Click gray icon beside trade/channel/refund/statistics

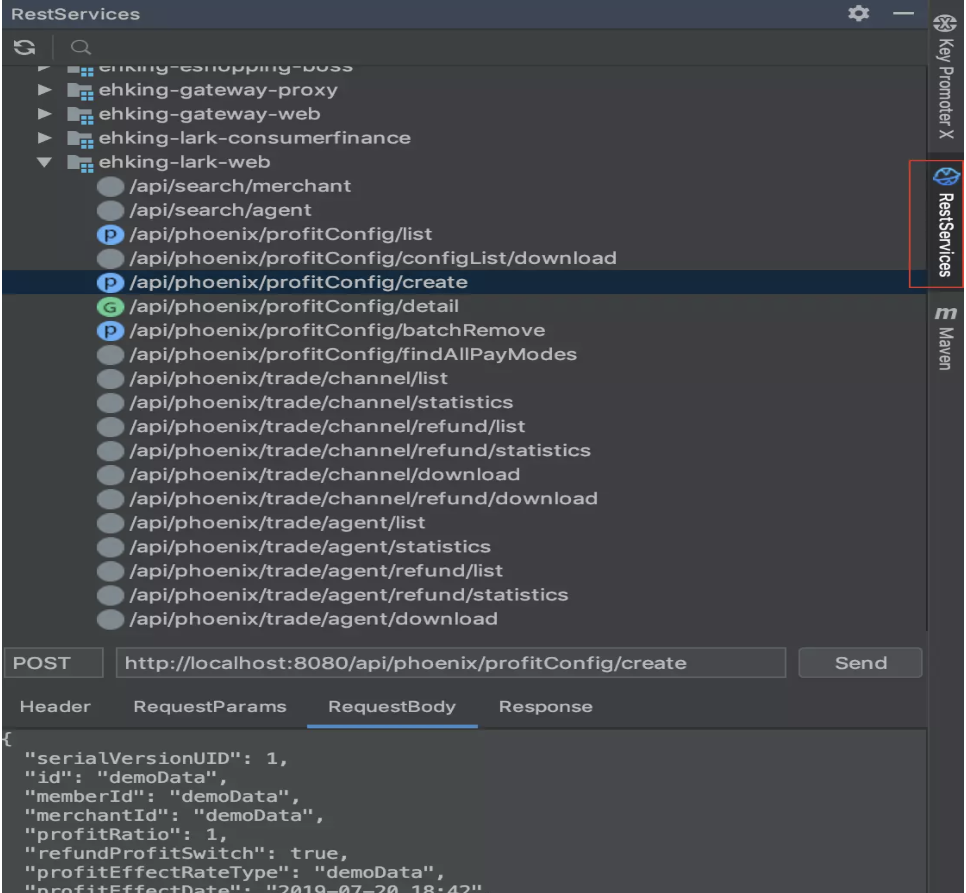click(x=110, y=451)
